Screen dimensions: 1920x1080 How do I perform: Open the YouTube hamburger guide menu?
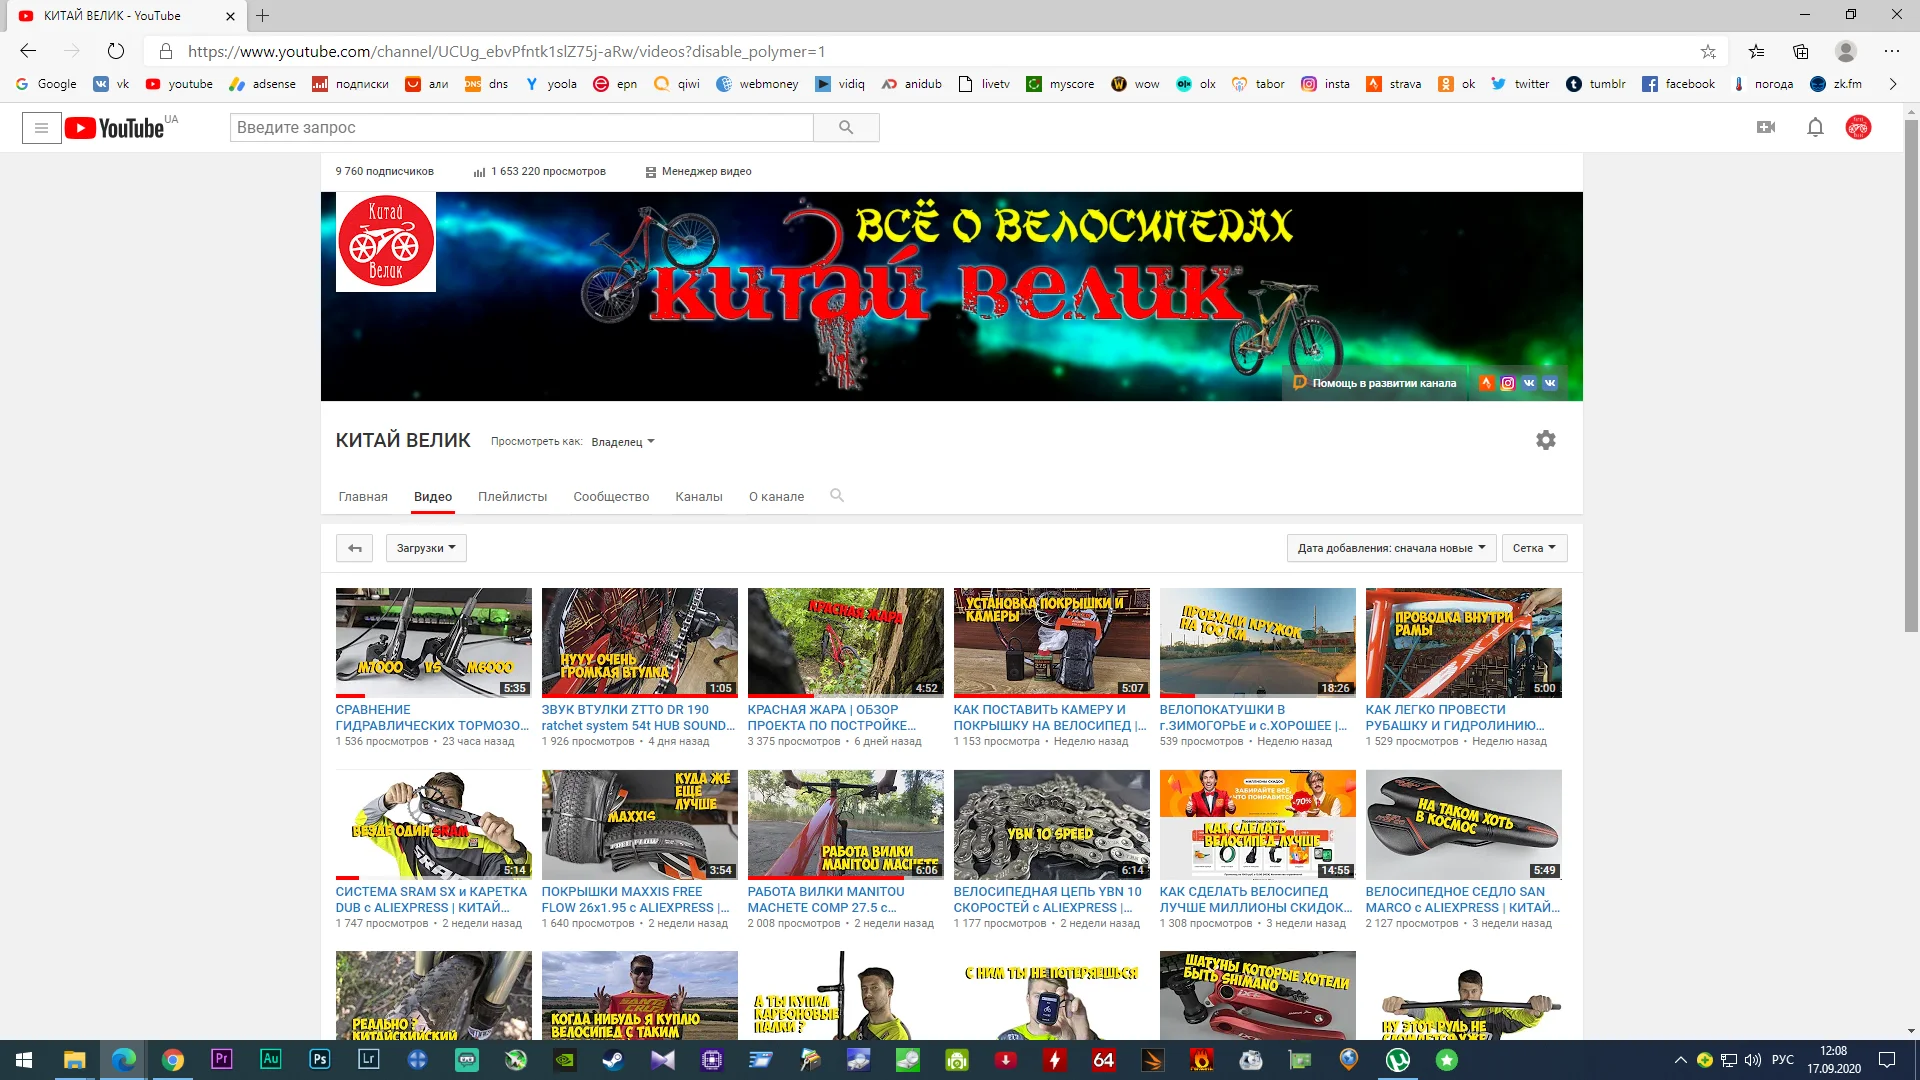pos(41,128)
